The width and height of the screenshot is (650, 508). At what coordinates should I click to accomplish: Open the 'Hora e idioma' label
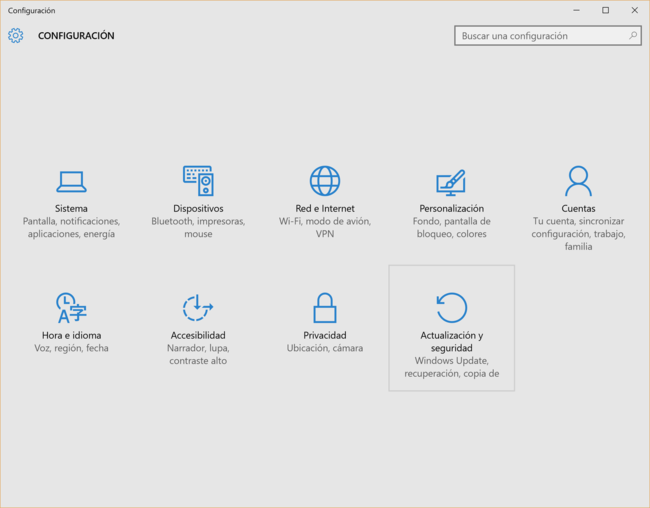point(71,335)
